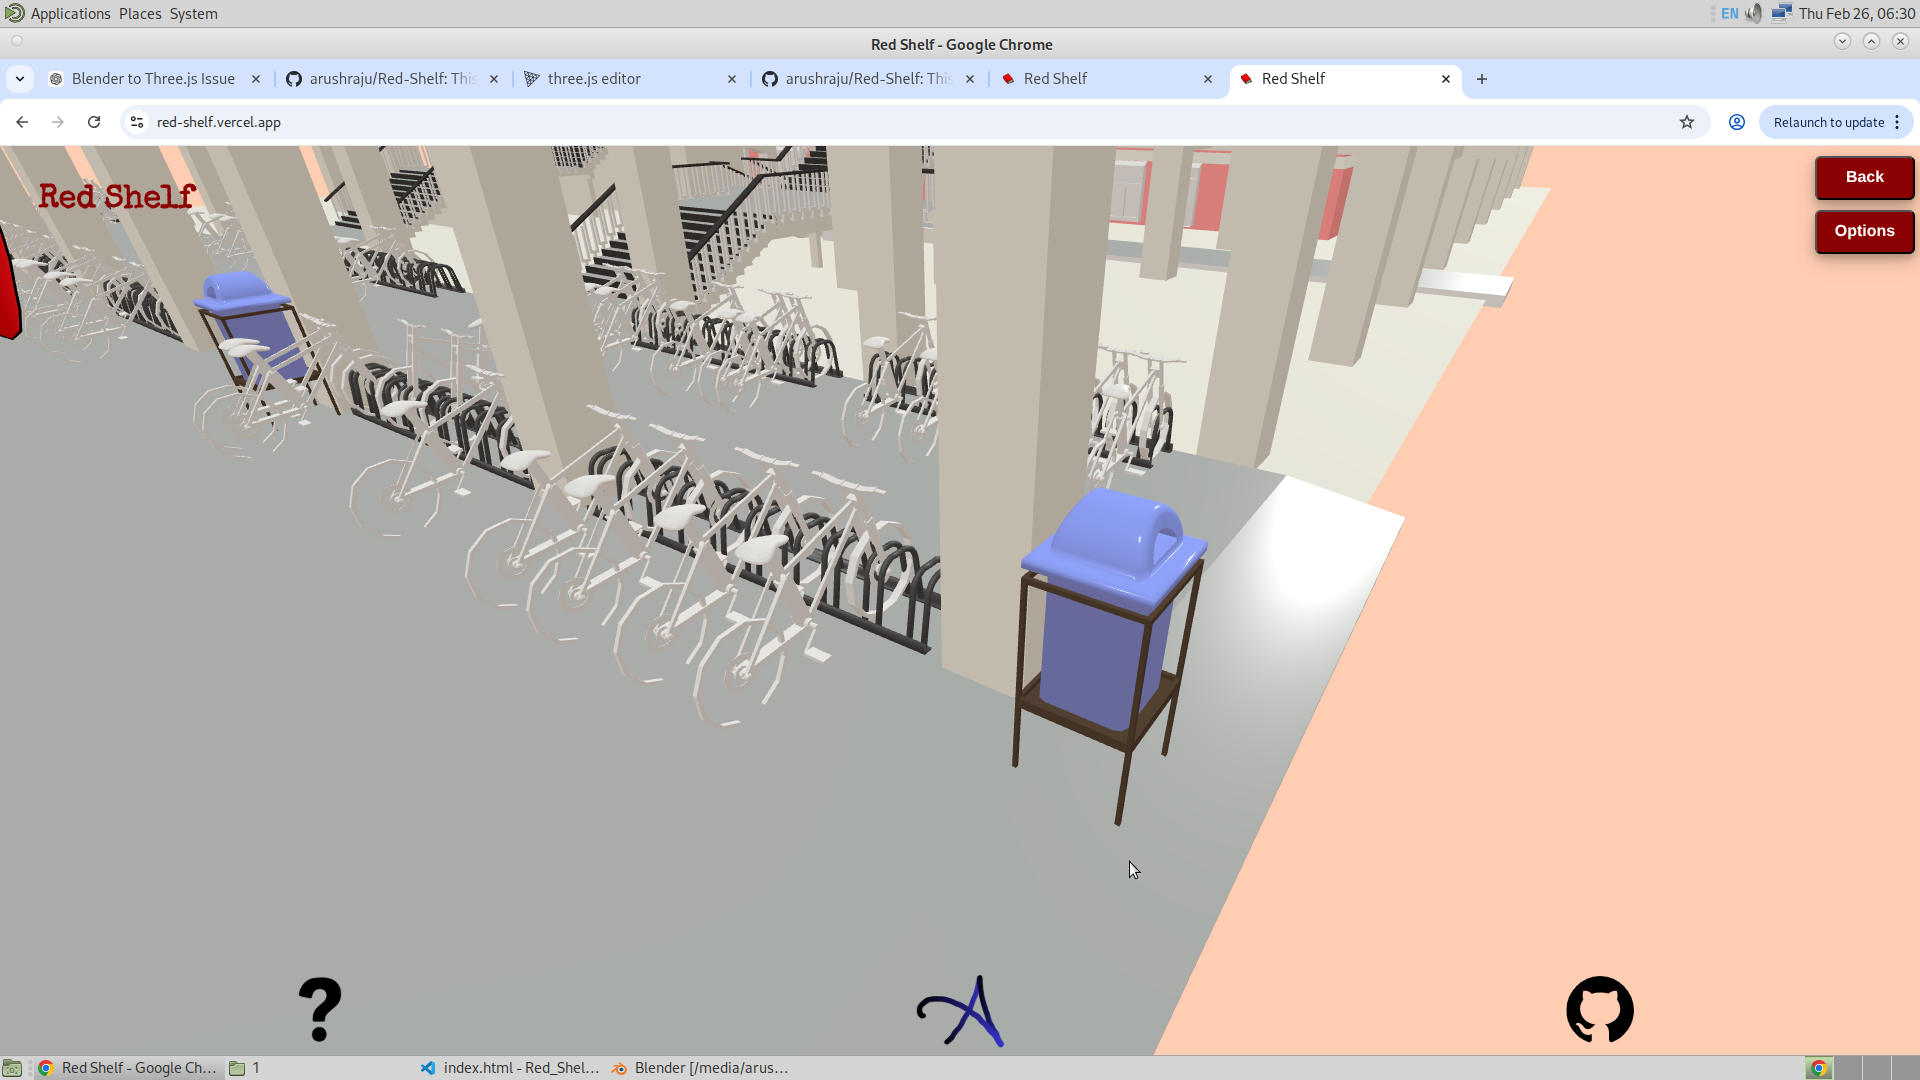Switch to the three.js editor tab
This screenshot has width=1920, height=1080.
point(593,78)
